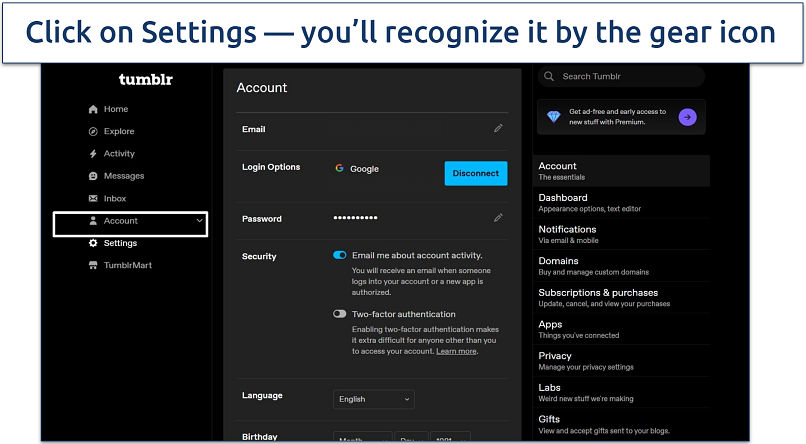Open Messages in the left menu

click(x=124, y=176)
